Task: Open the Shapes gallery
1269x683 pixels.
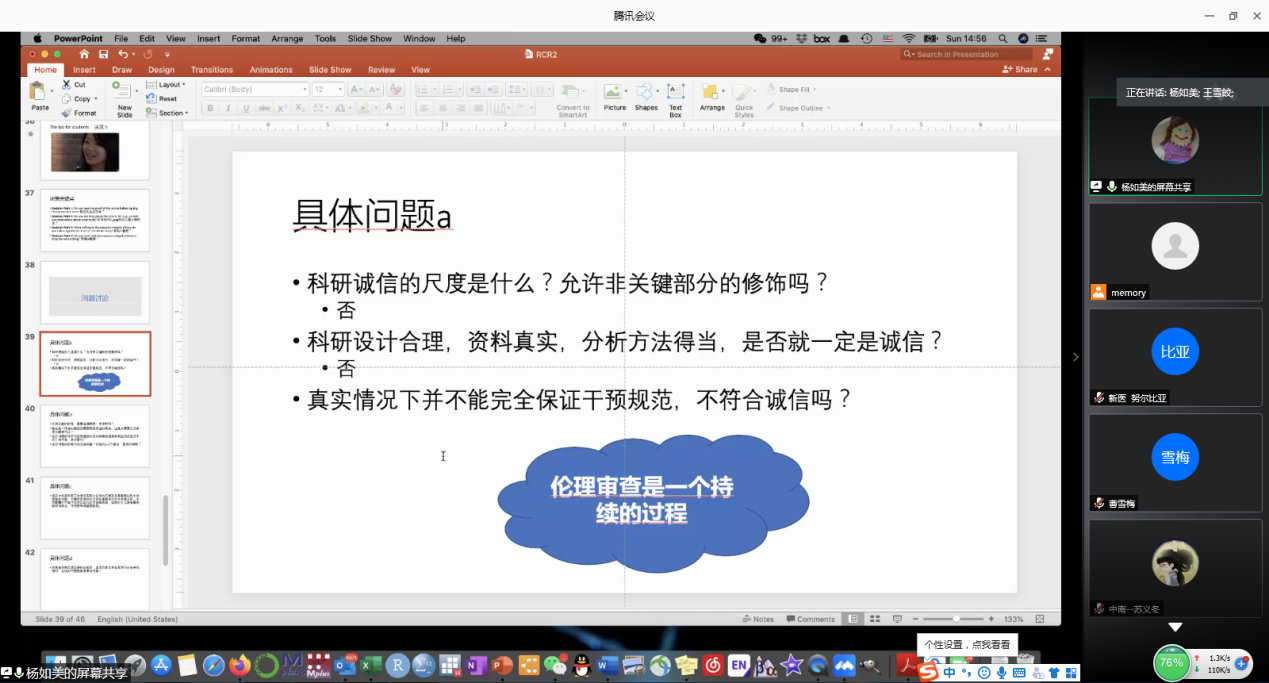Action: tap(646, 93)
